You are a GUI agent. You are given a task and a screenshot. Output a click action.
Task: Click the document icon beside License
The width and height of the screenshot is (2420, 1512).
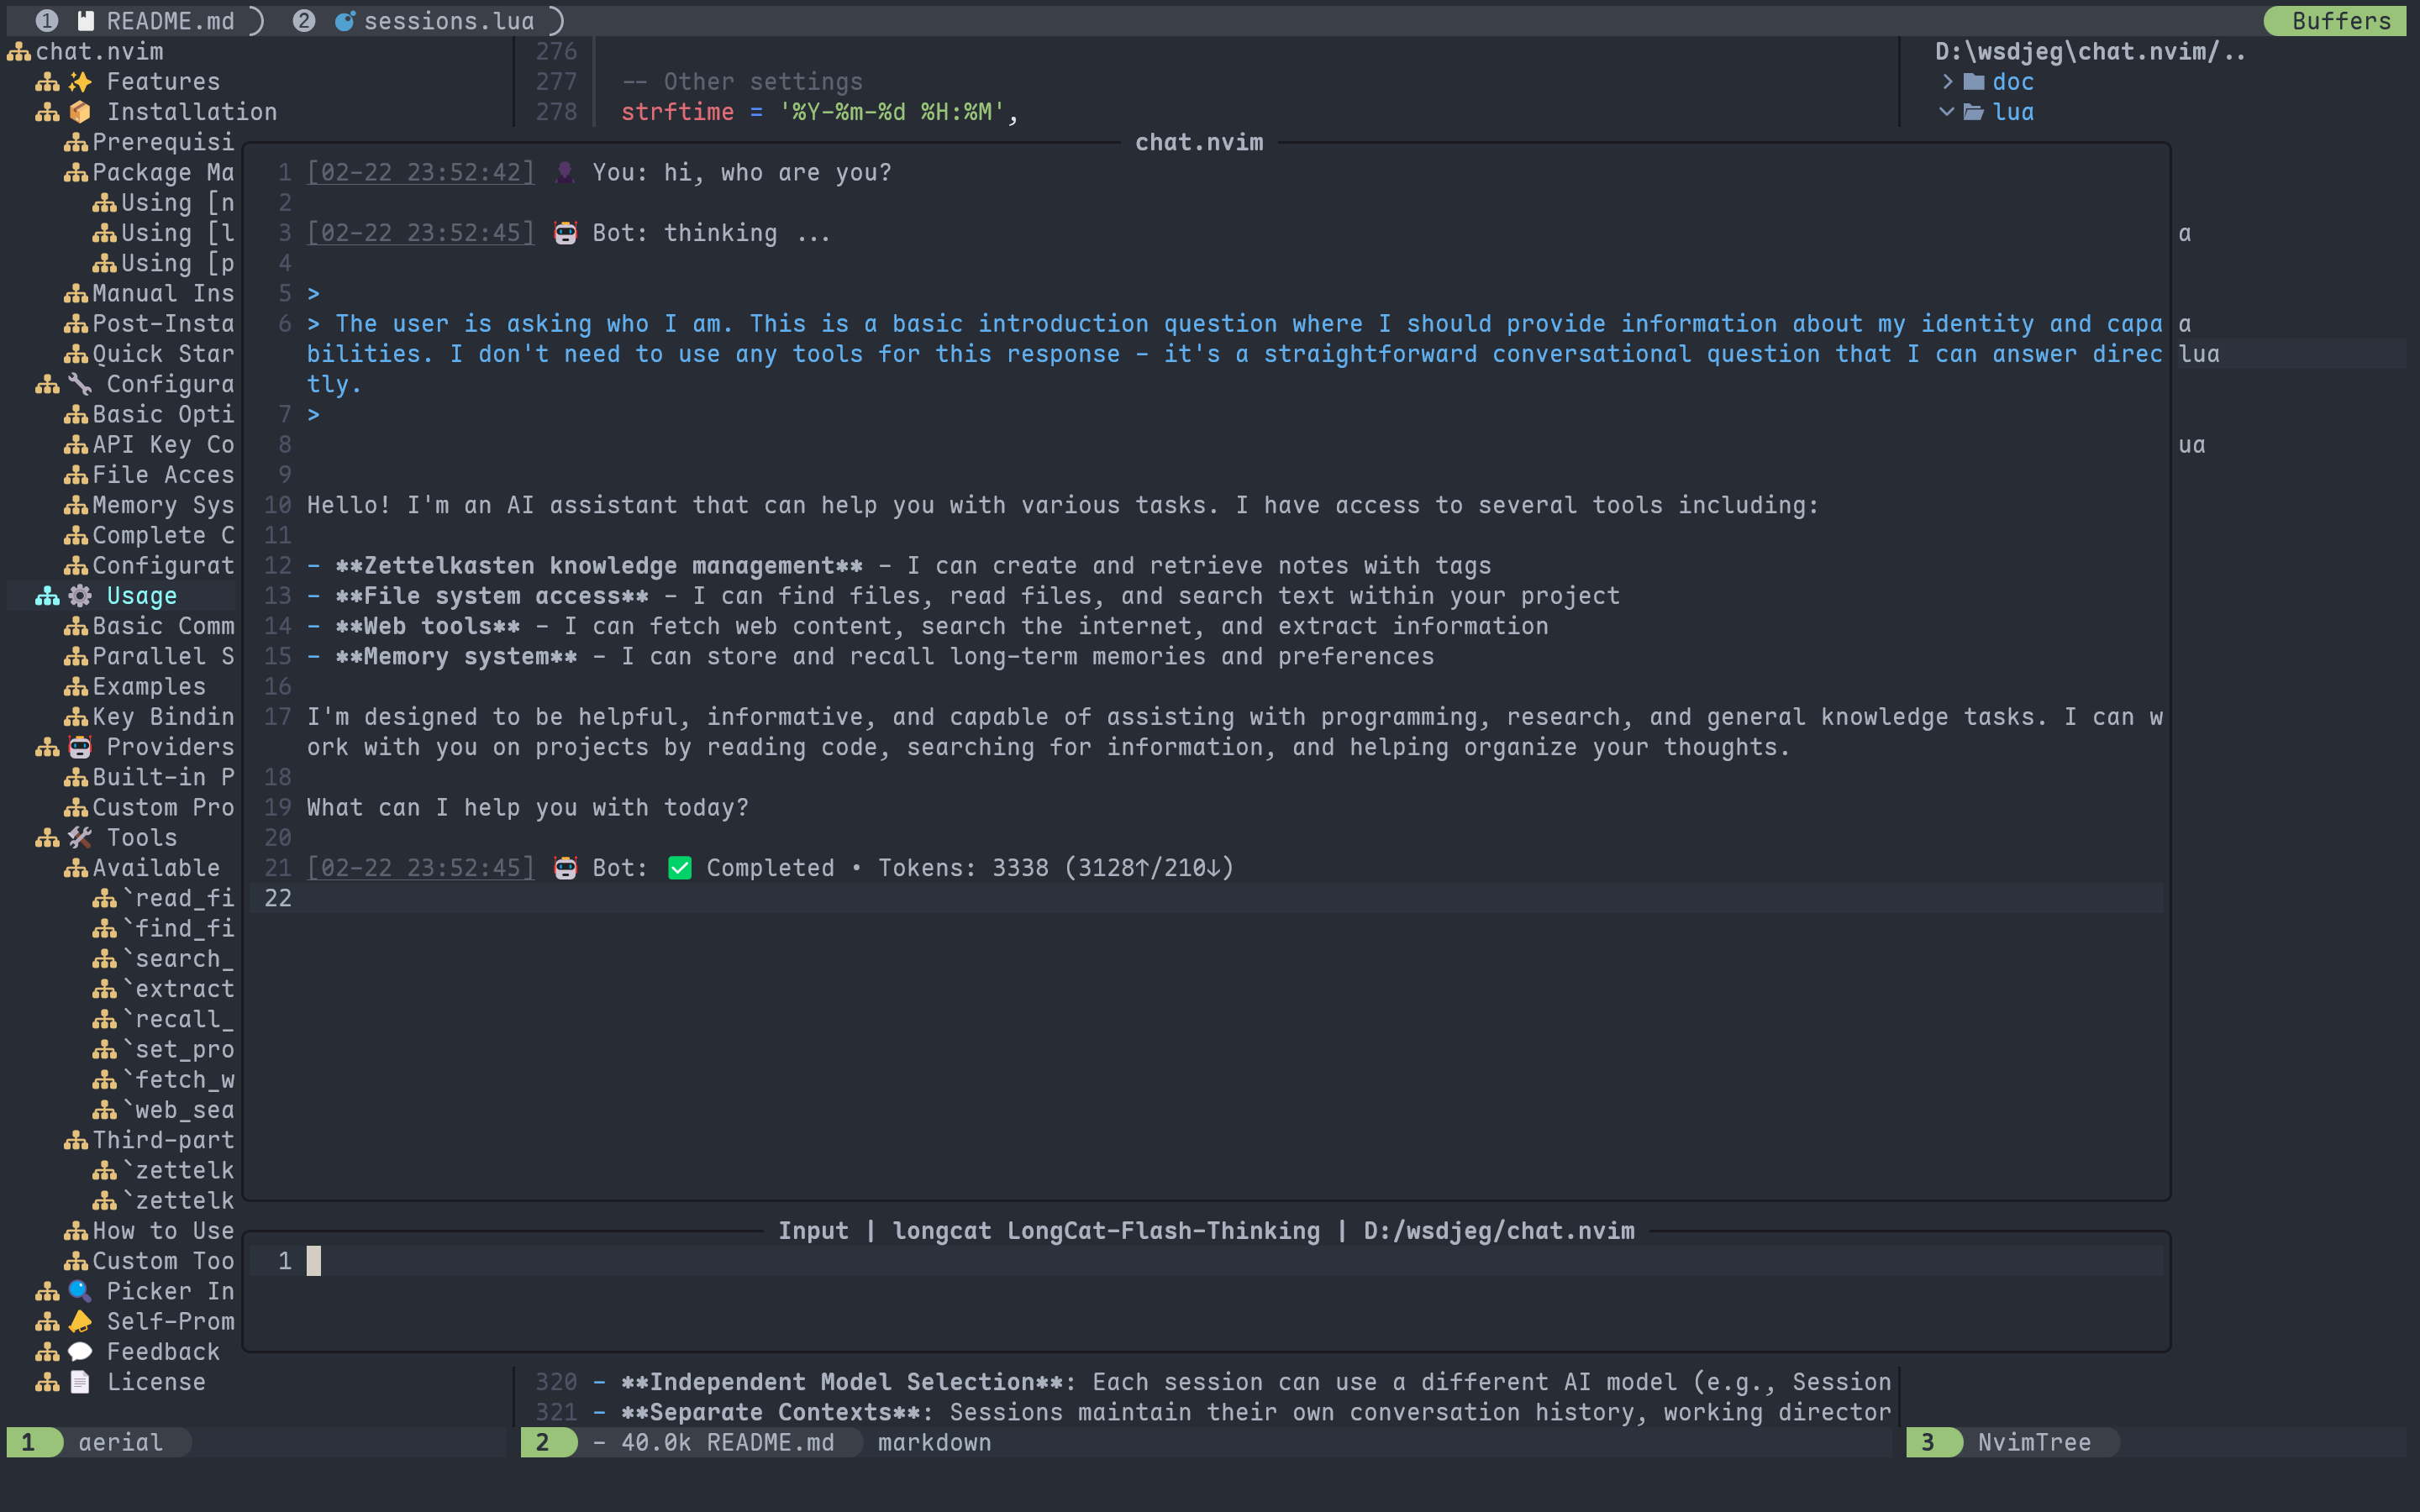[x=80, y=1382]
